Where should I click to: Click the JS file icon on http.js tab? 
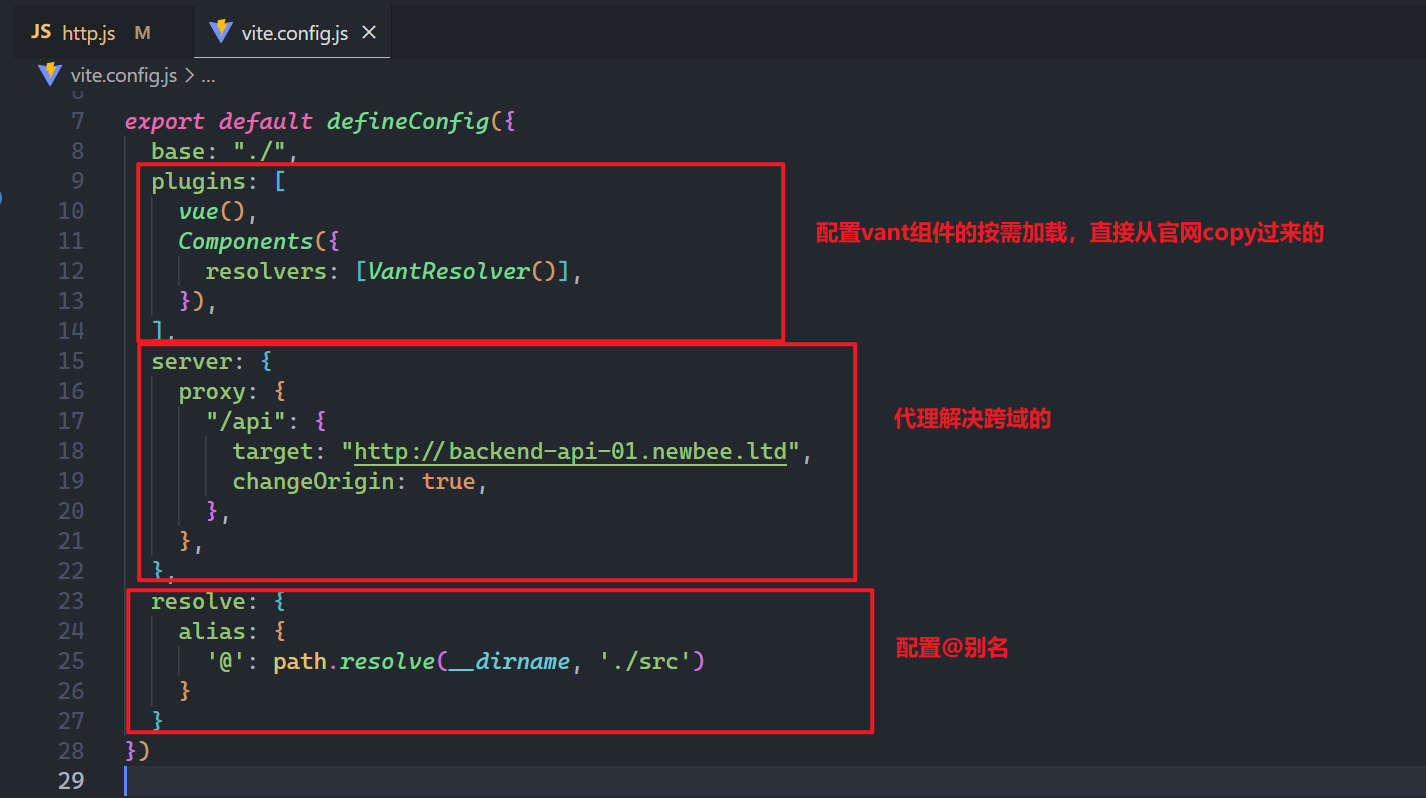[41, 33]
